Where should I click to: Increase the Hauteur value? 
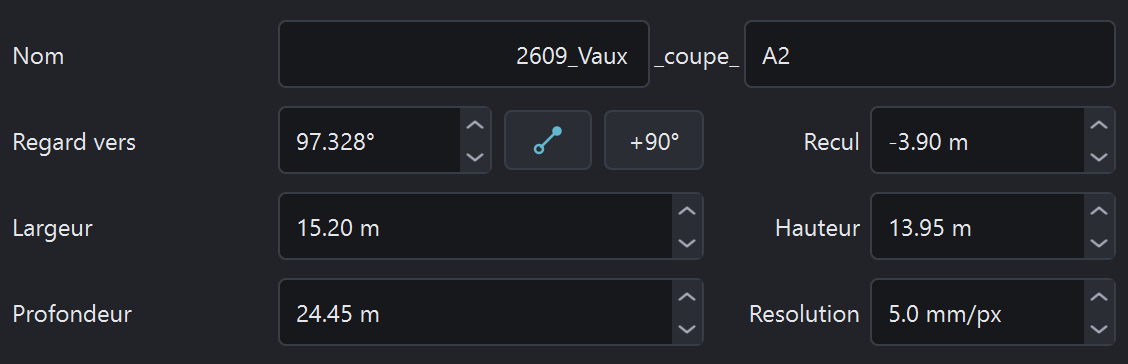point(1099,211)
